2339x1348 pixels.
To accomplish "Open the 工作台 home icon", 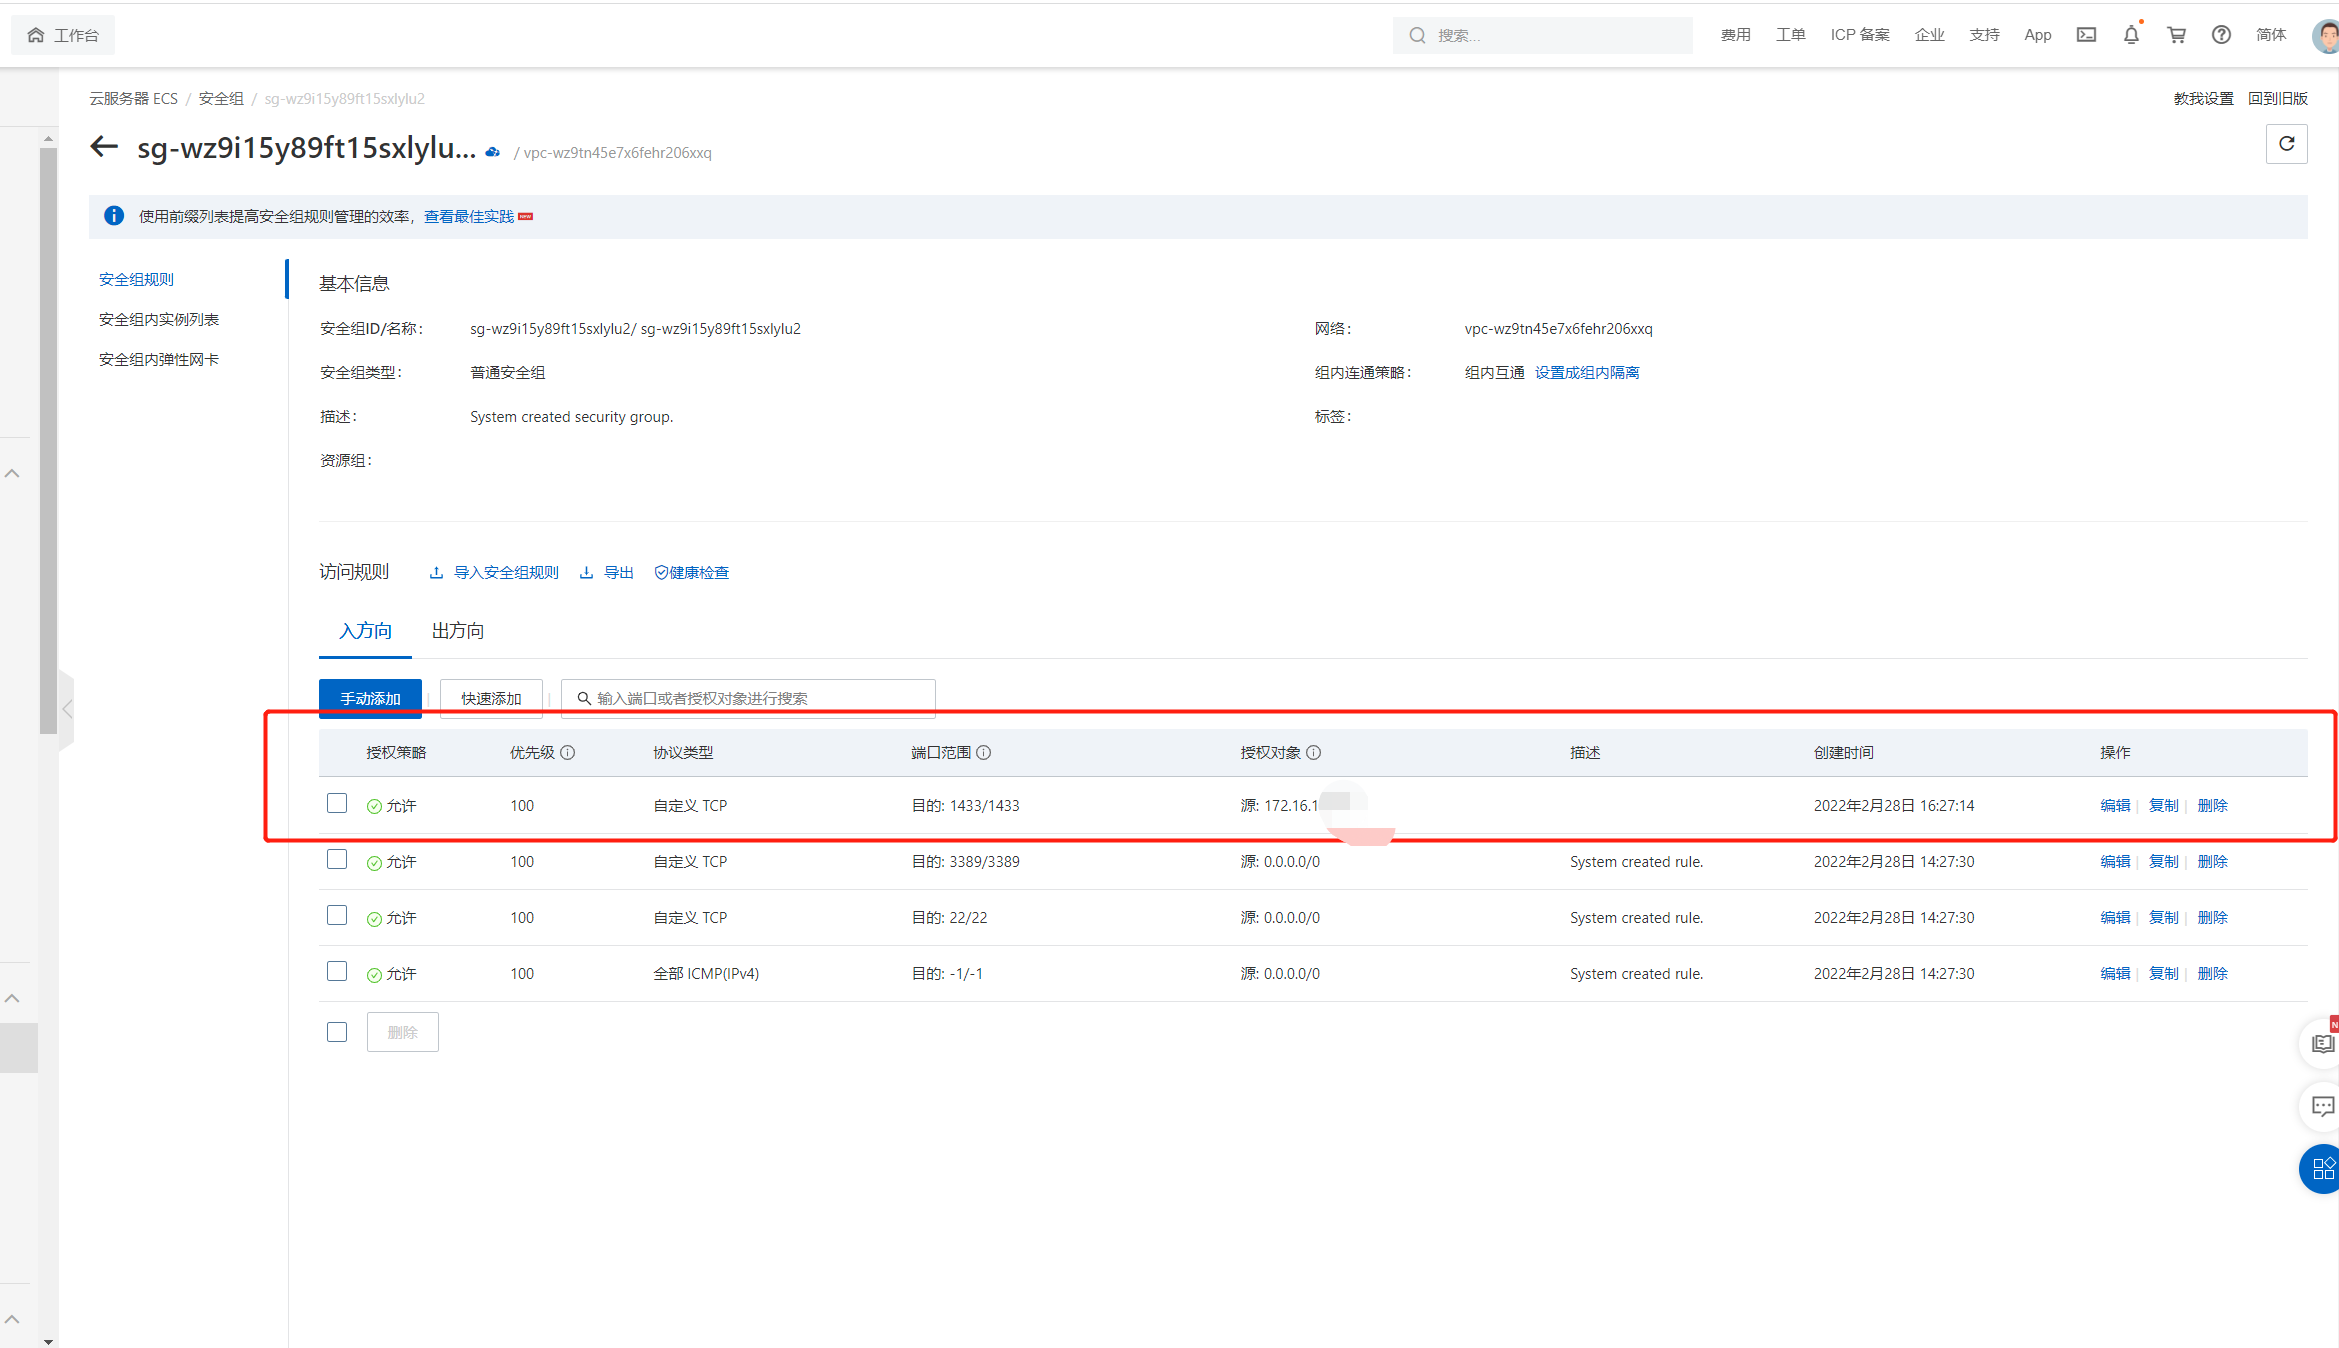I will coord(36,35).
